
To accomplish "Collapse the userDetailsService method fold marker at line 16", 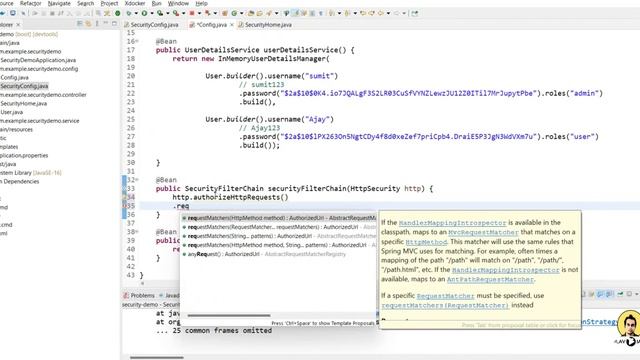I will point(137,41).
